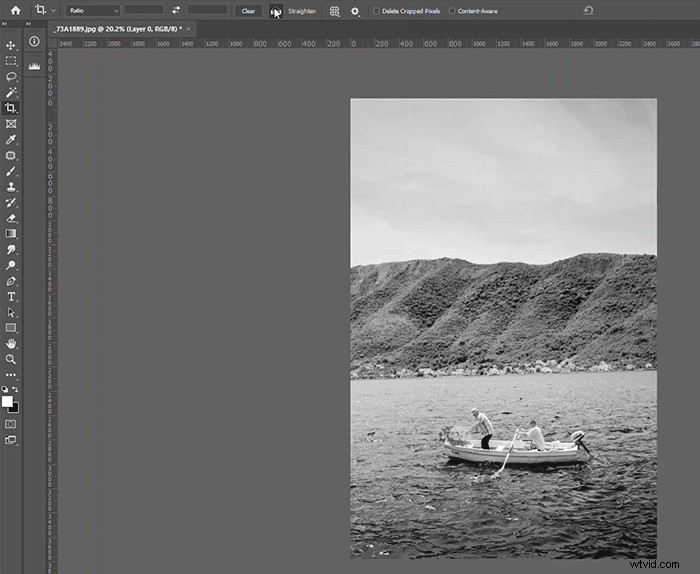
Task: Toggle Quick Mask mode icon
Action: [x=11, y=424]
